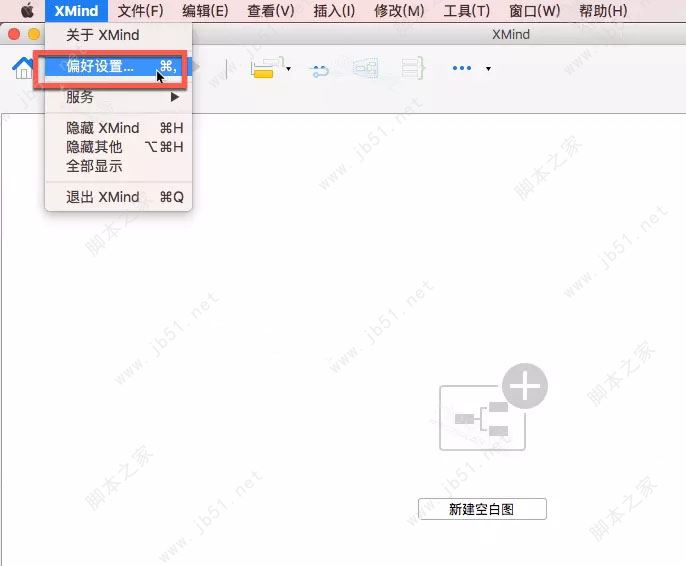The height and width of the screenshot is (566, 686).
Task: Click the boundary toolbar icon
Action: click(366, 68)
